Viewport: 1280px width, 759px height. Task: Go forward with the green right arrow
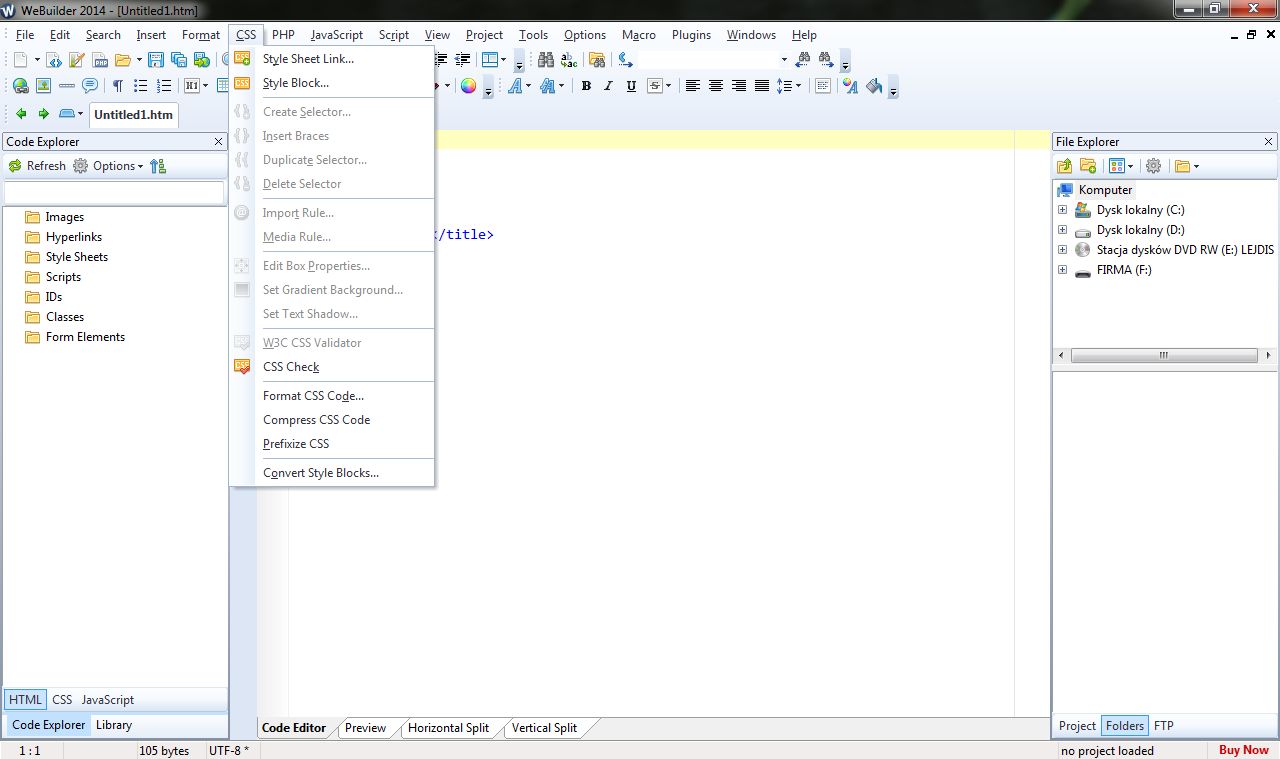pyautogui.click(x=43, y=114)
